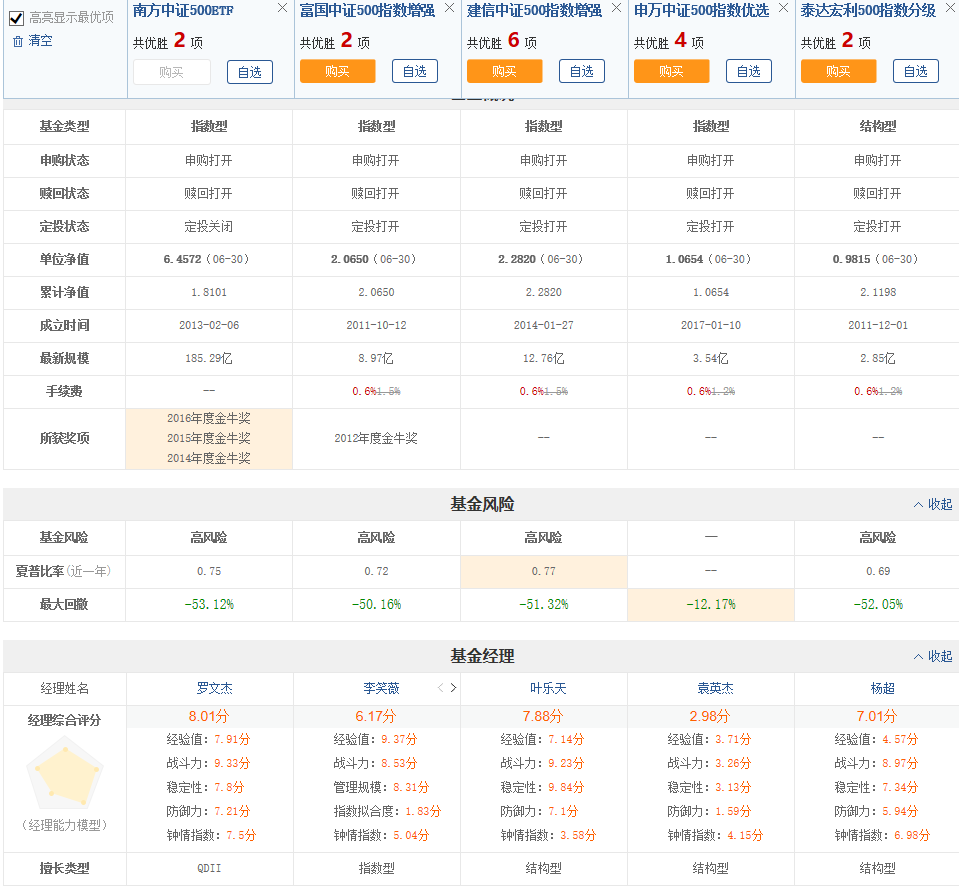Open manager 杨超 profile link
The width and height of the screenshot is (959, 895).
(x=883, y=688)
